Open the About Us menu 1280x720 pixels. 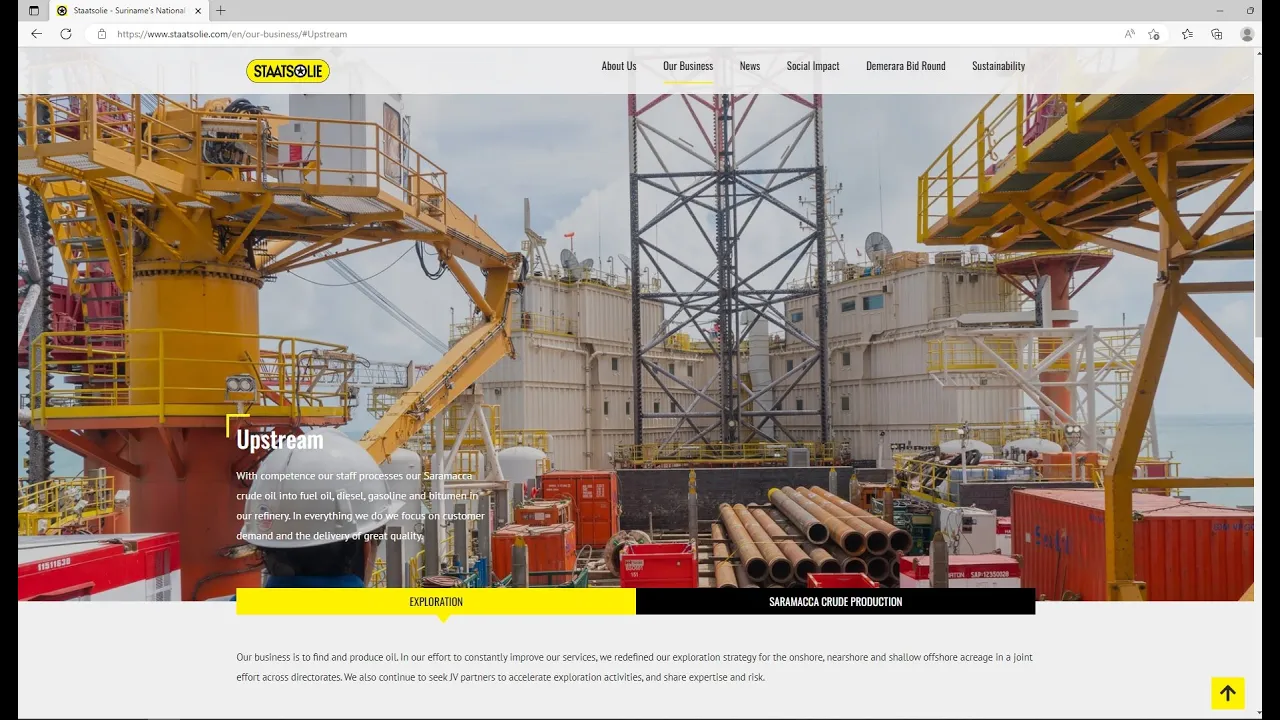point(619,66)
